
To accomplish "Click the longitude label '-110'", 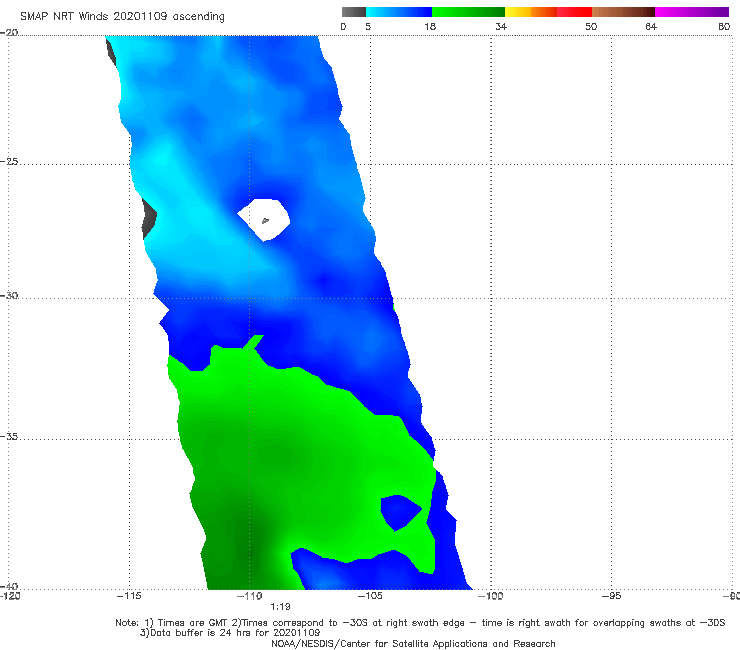I will click(250, 596).
